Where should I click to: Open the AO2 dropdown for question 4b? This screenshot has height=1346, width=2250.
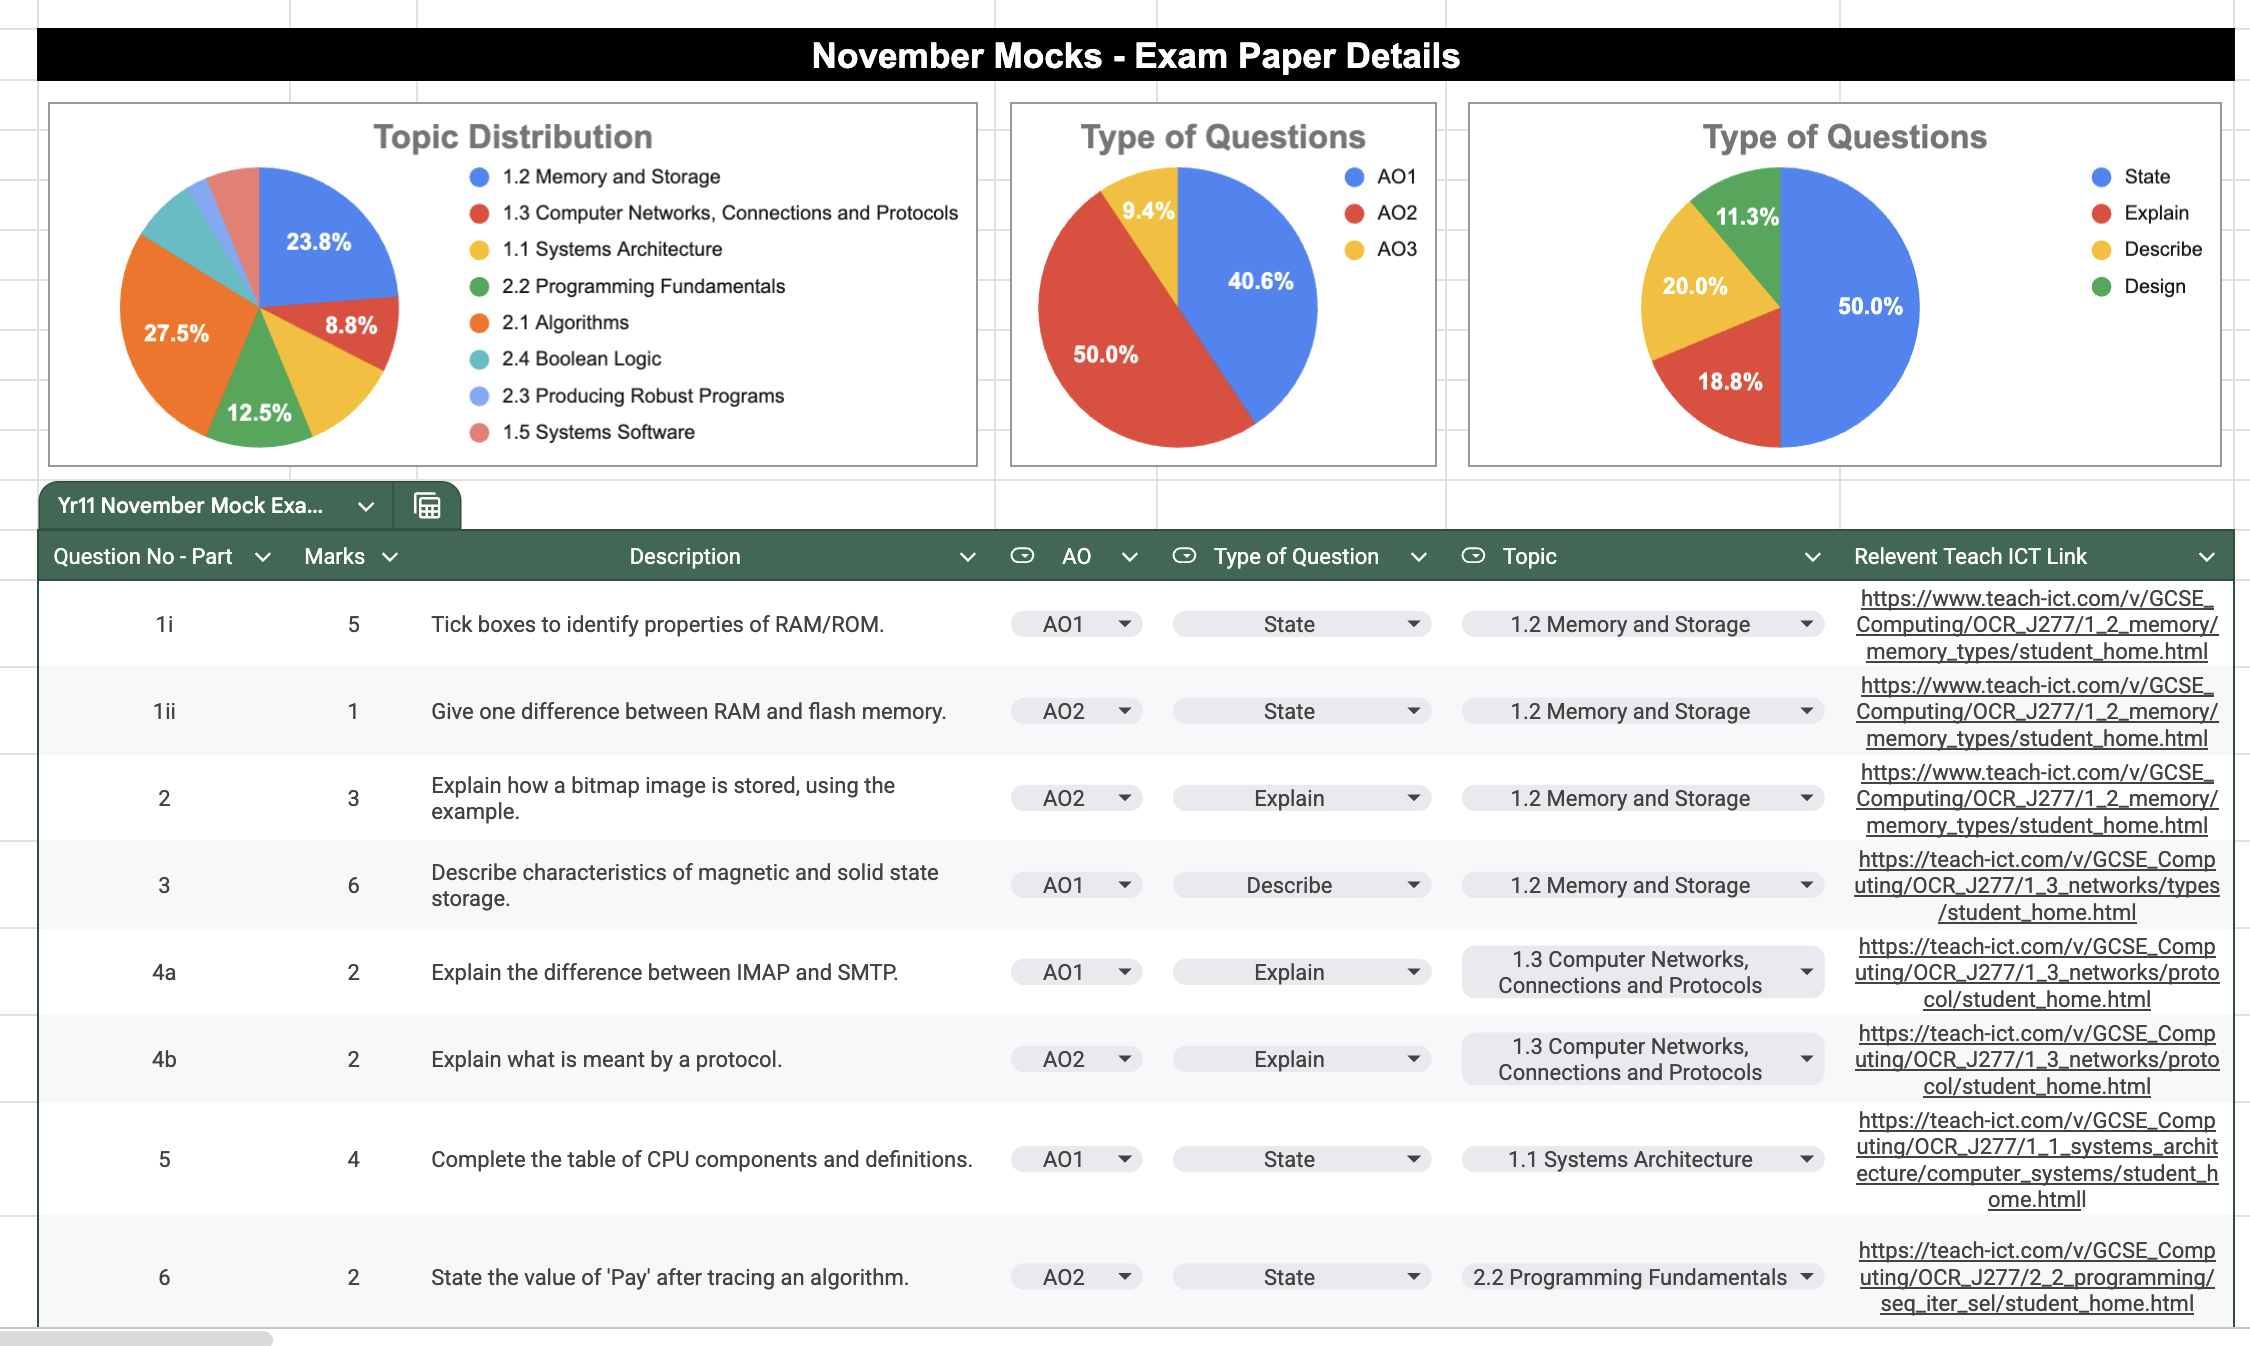coord(1077,1059)
